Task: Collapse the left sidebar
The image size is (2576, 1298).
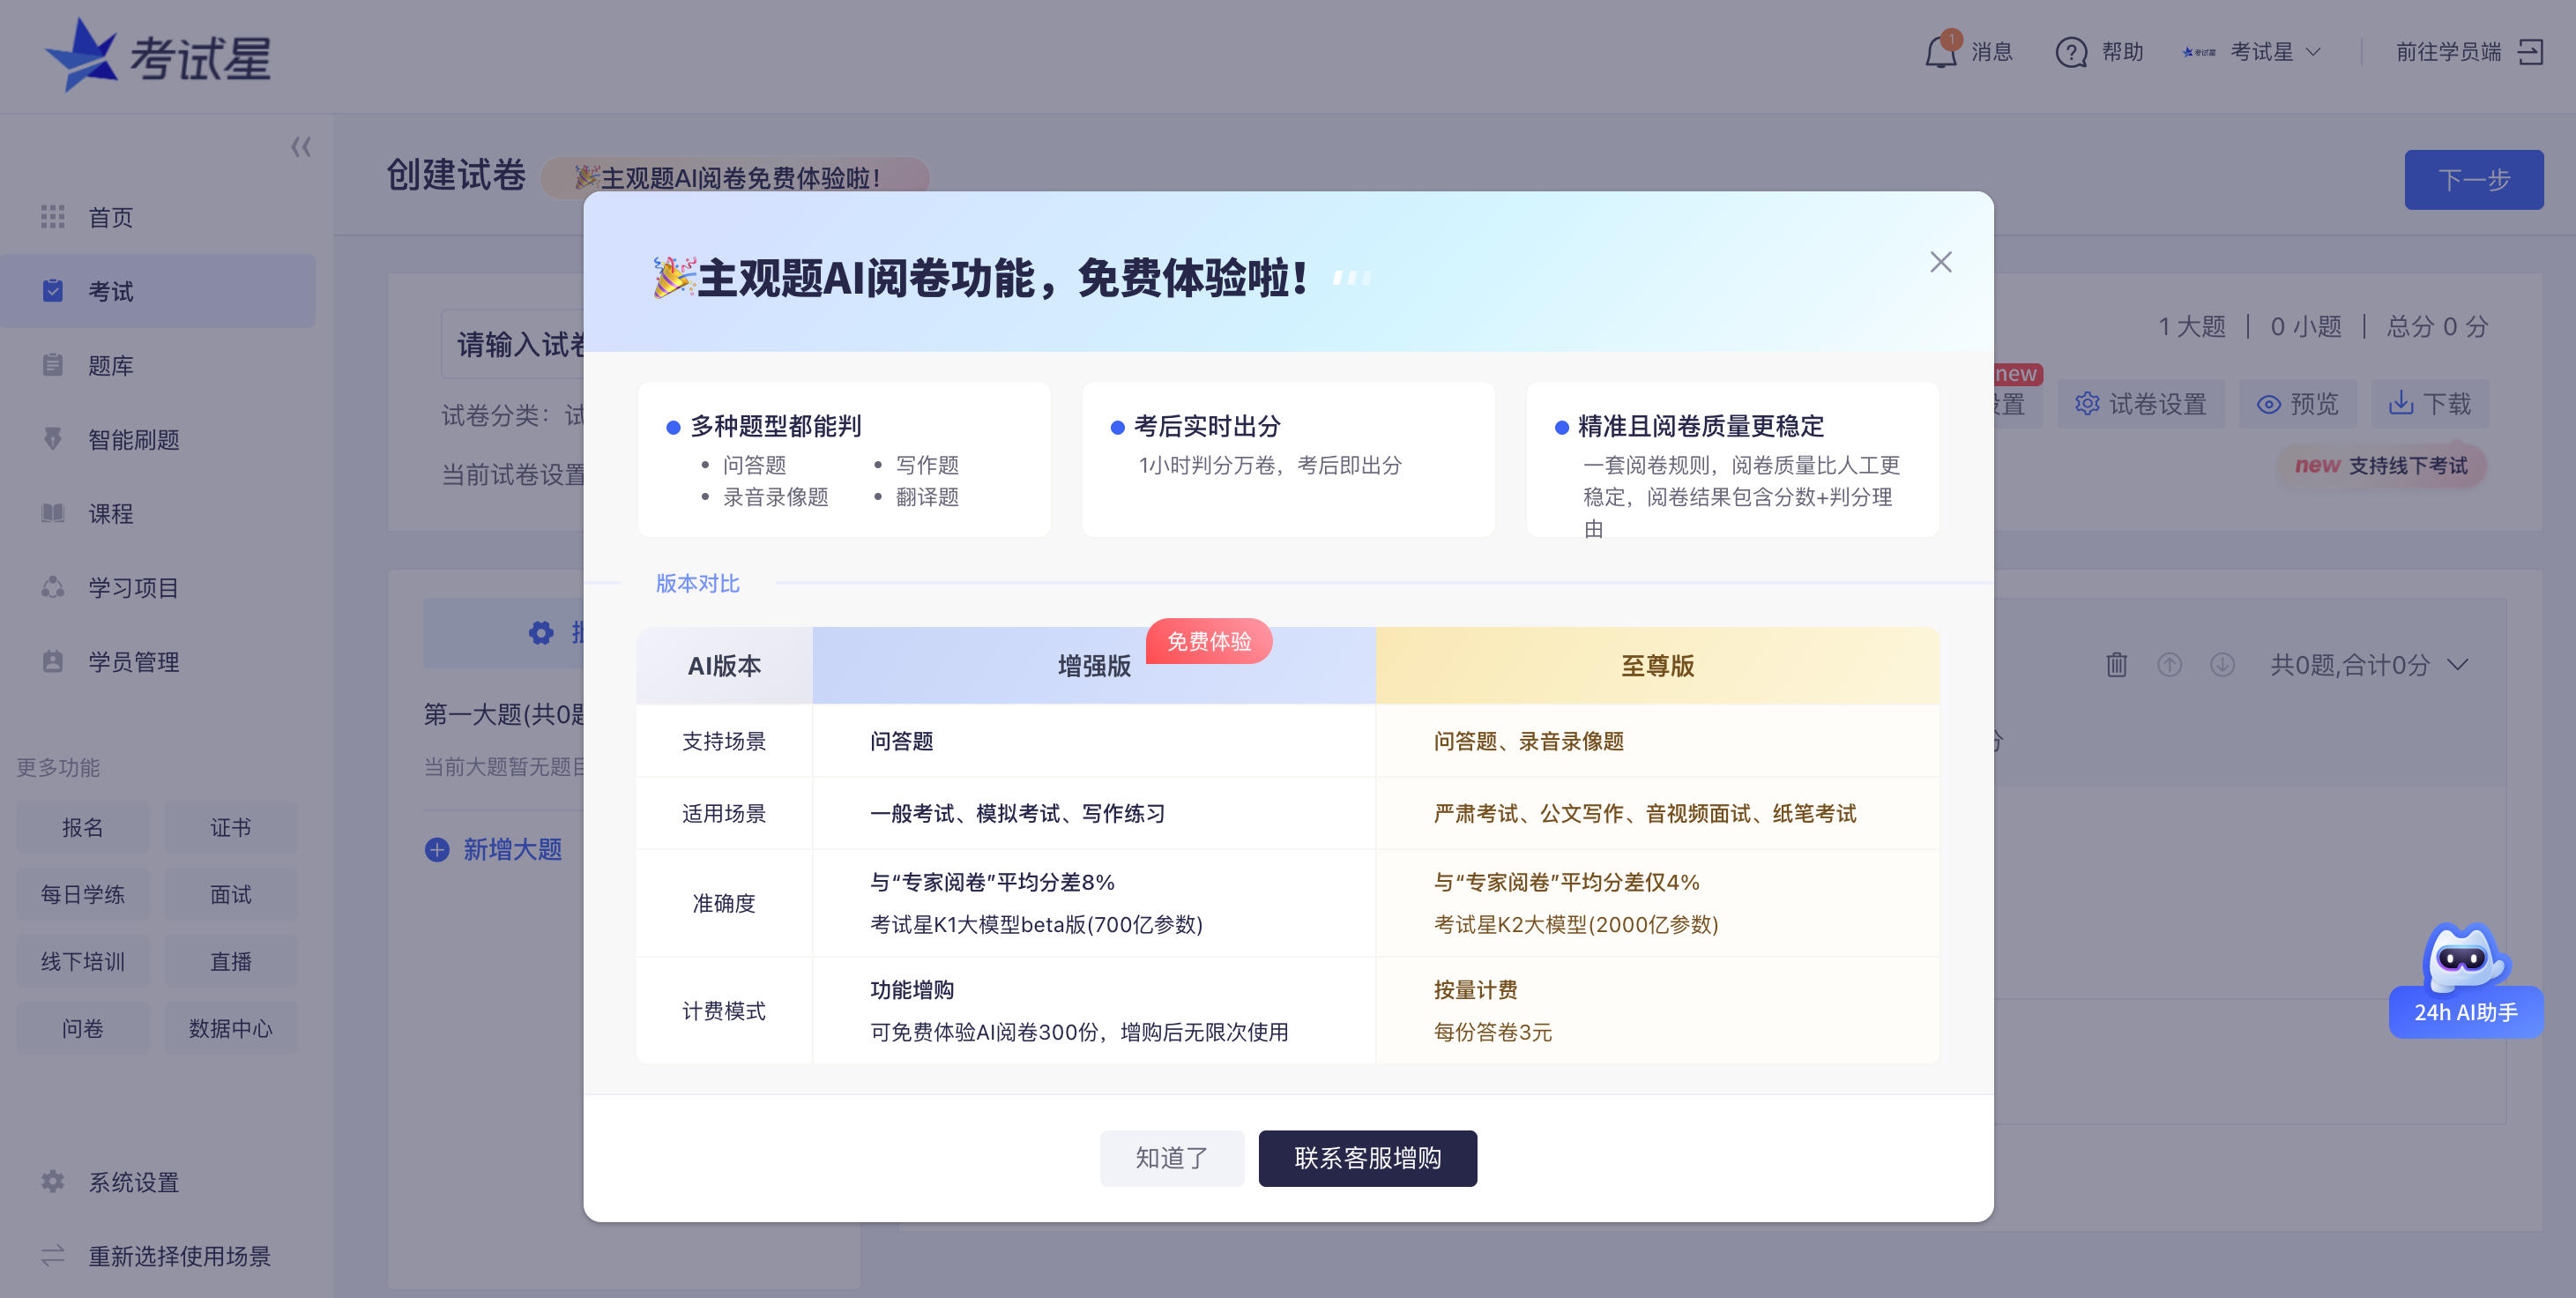Action: coord(300,147)
